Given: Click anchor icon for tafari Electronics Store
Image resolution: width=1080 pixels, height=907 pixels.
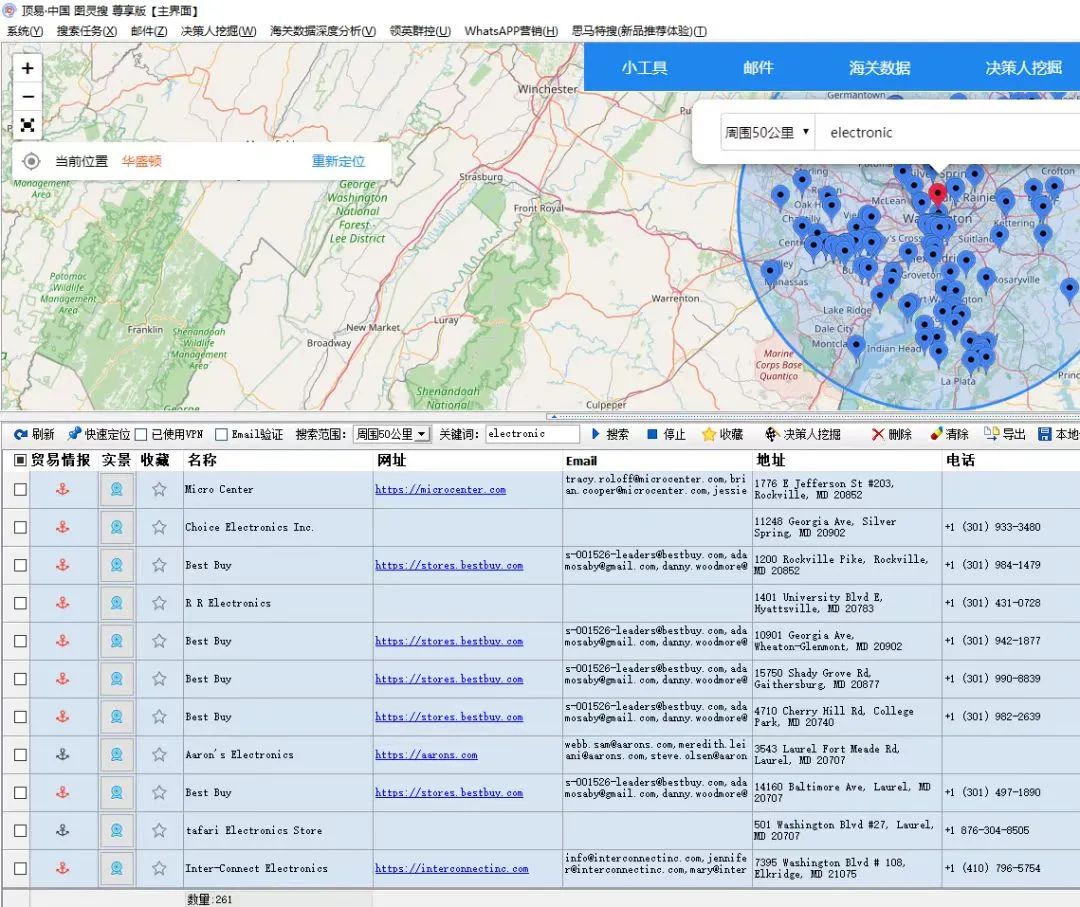Looking at the screenshot, I should point(63,830).
